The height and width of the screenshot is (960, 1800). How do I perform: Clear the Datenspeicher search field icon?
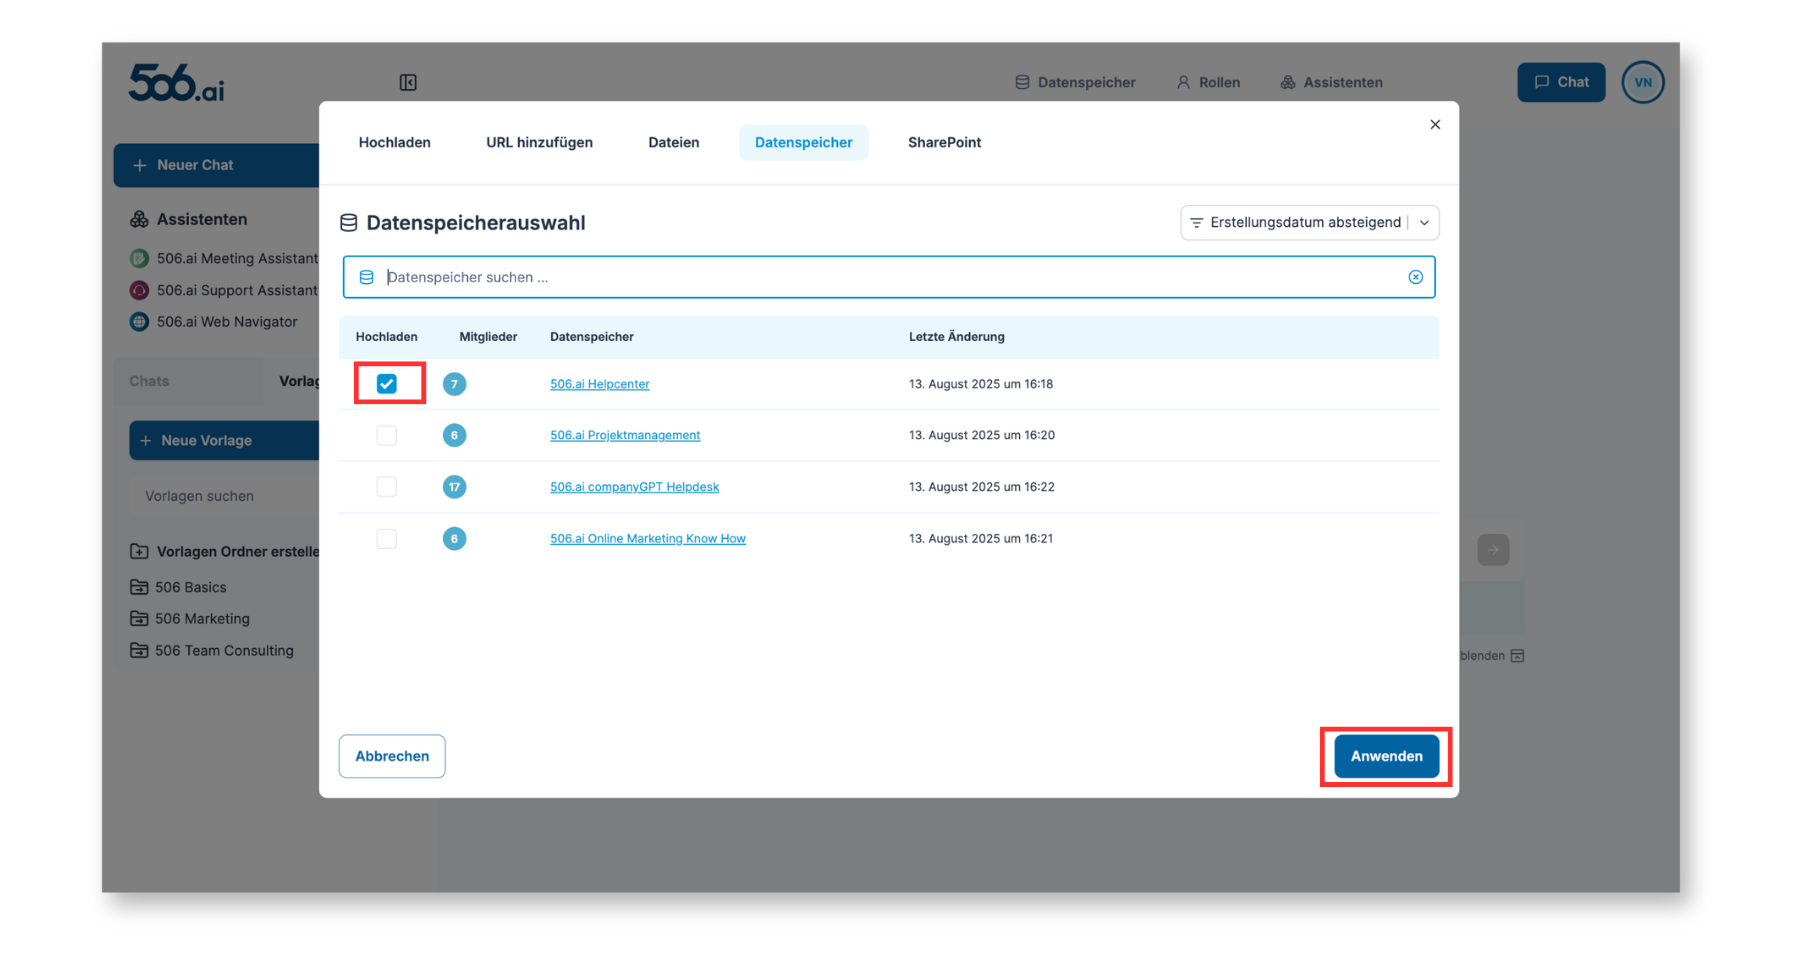(x=1415, y=277)
